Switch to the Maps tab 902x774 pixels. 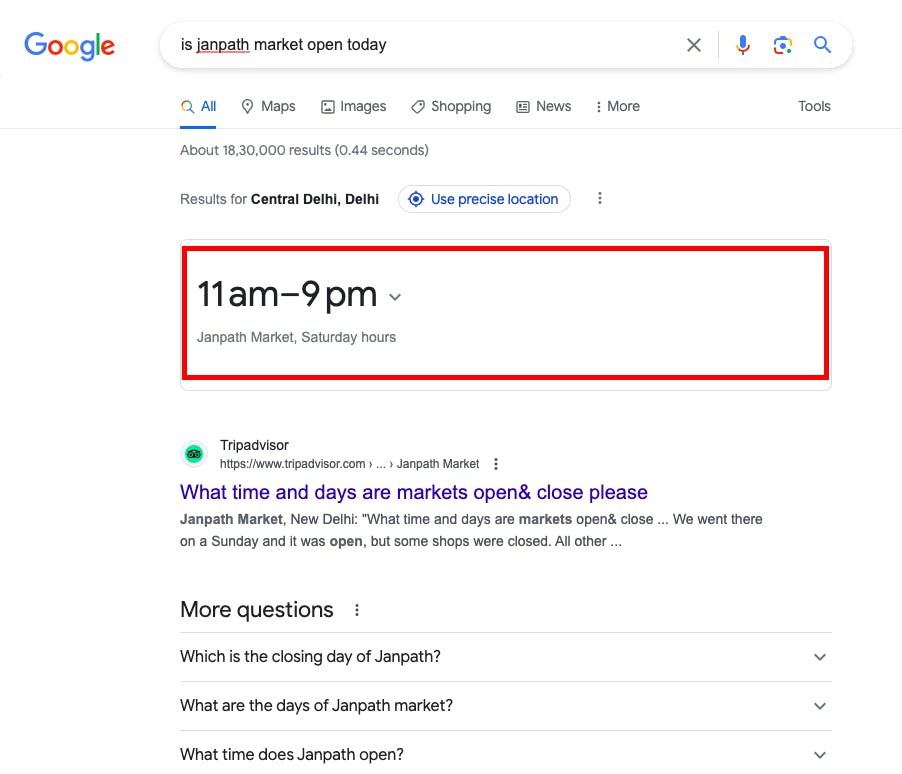point(268,107)
